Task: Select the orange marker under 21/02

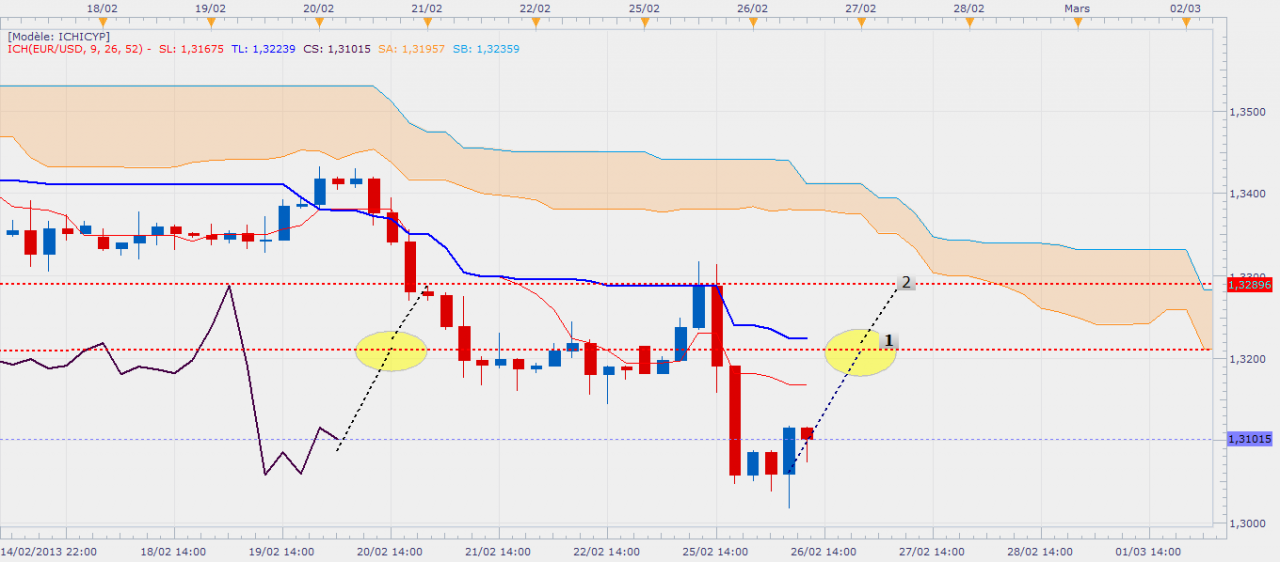Action: point(426,20)
